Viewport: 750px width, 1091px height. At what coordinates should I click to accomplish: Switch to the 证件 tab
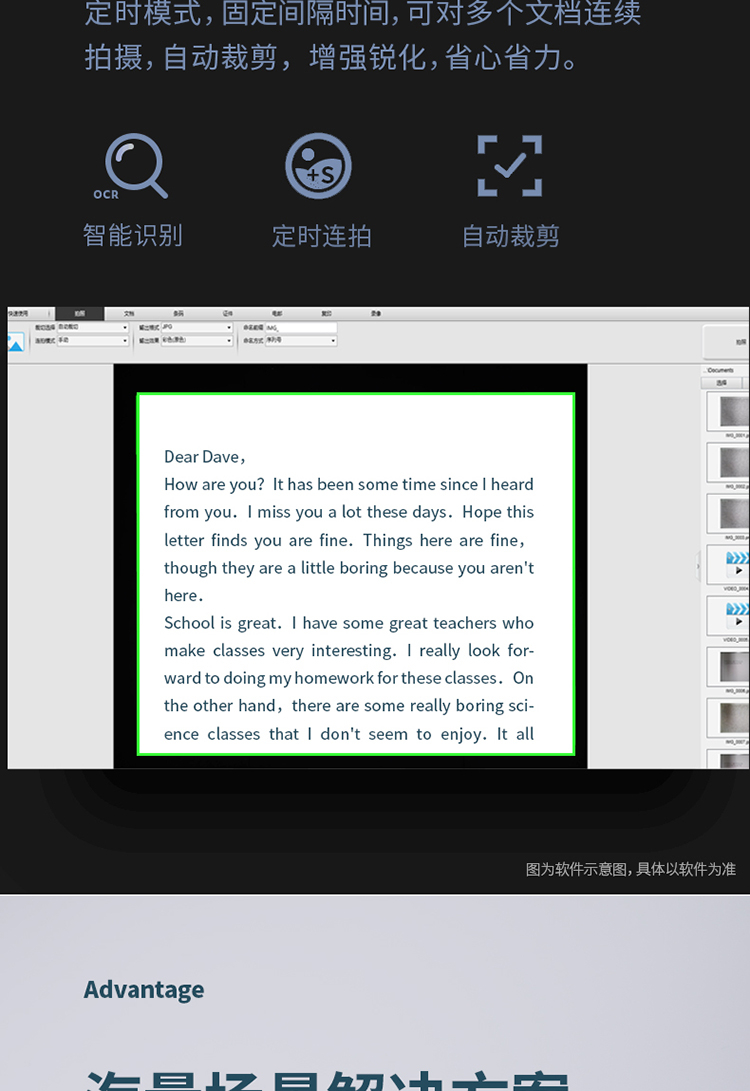[x=228, y=314]
